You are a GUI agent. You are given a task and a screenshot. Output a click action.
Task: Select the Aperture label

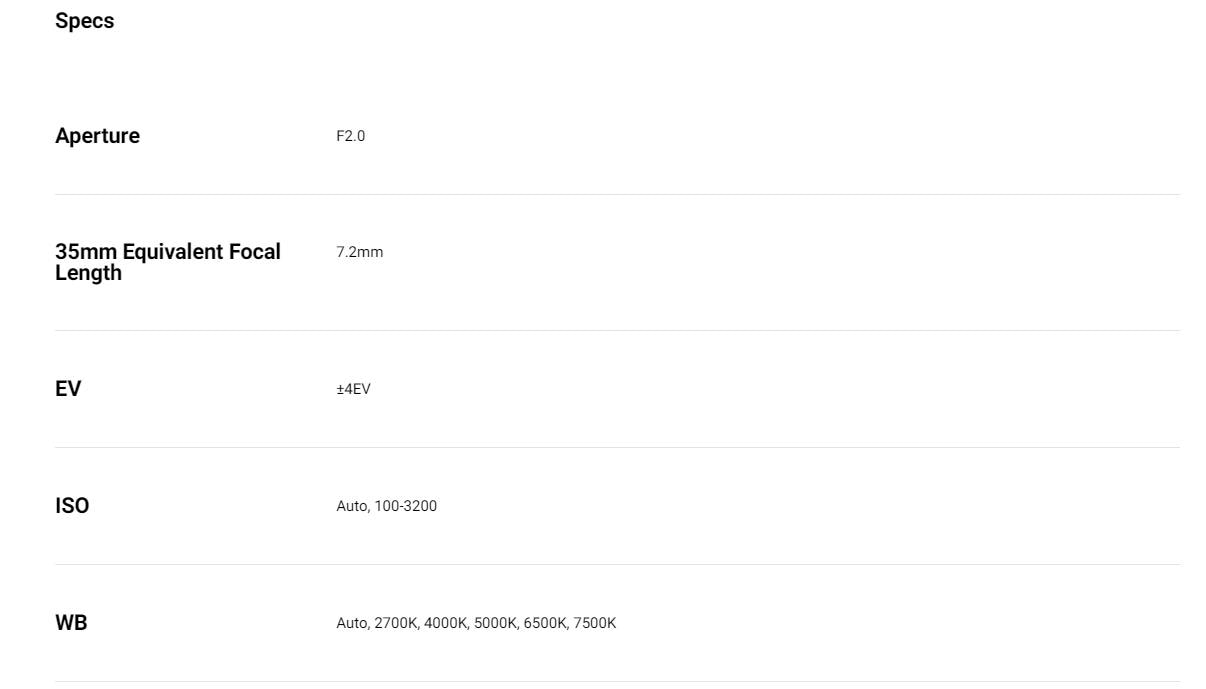pos(97,136)
